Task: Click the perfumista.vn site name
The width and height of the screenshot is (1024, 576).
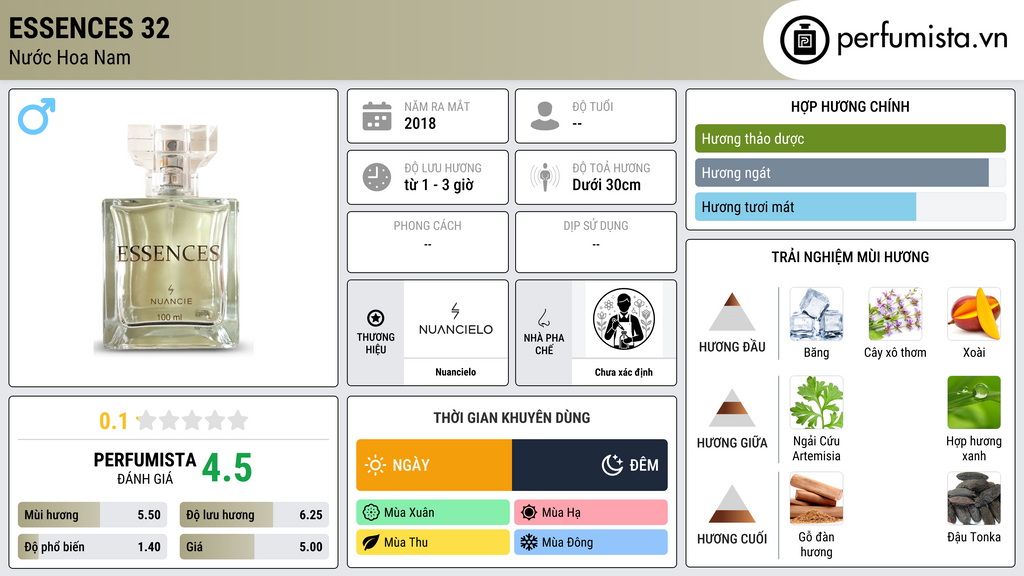Action: coord(922,38)
